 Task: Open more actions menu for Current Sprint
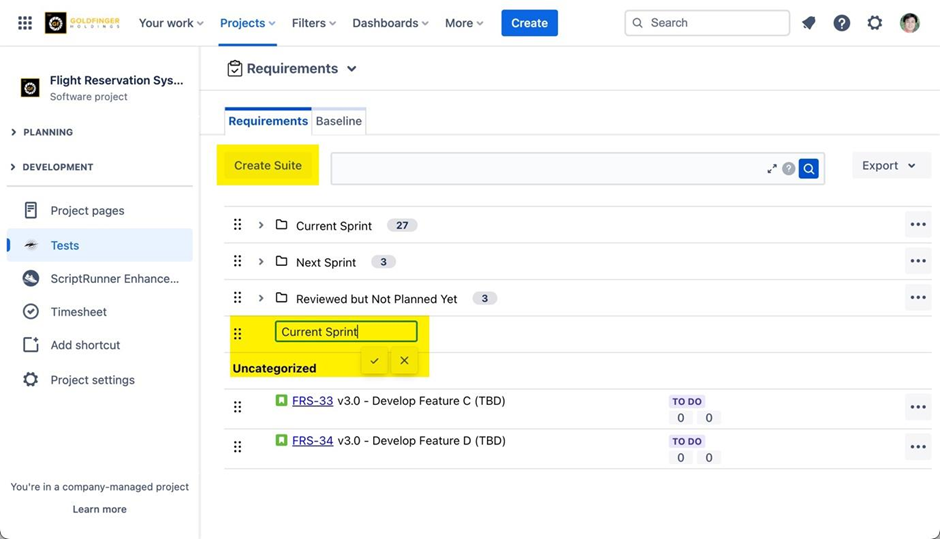pos(917,225)
